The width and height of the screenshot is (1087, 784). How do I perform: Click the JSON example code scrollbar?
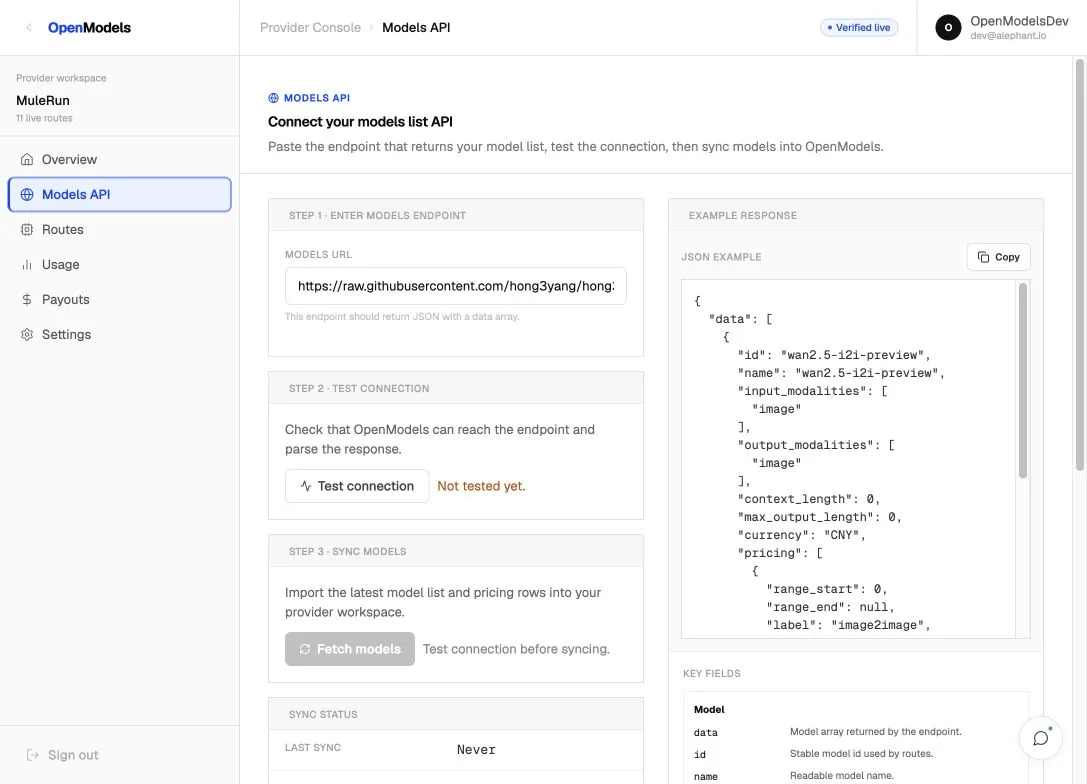[x=1023, y=380]
